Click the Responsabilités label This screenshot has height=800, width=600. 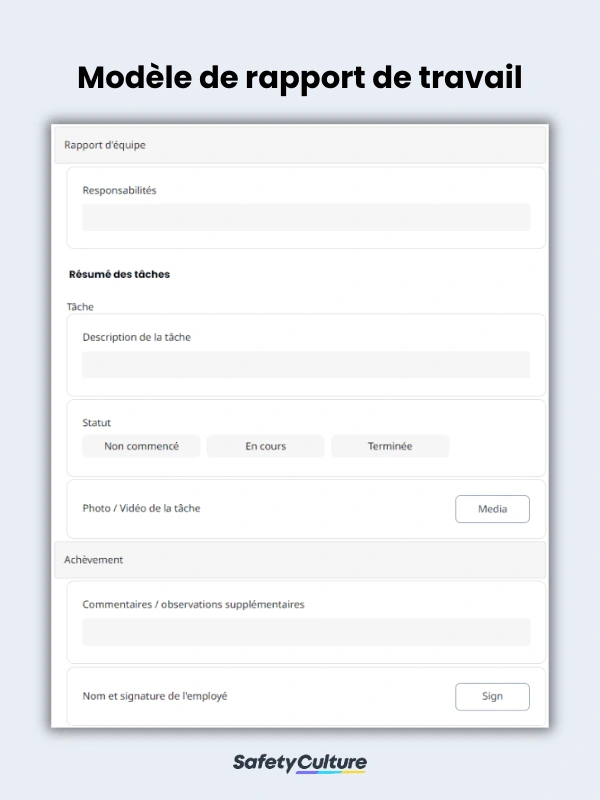tap(119, 190)
